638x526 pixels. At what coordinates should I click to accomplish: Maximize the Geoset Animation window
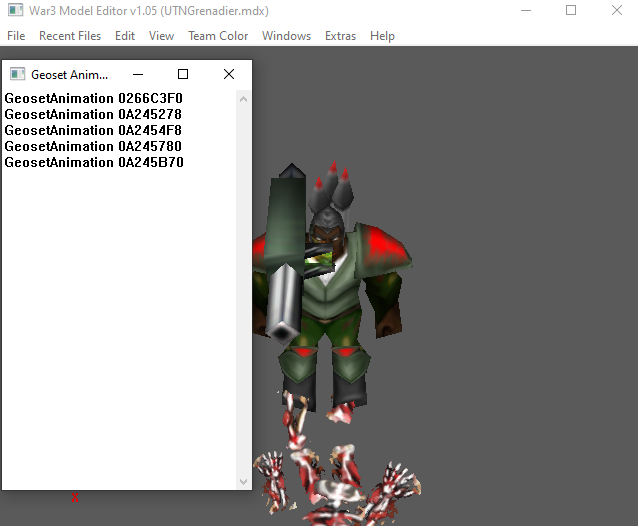pyautogui.click(x=183, y=74)
